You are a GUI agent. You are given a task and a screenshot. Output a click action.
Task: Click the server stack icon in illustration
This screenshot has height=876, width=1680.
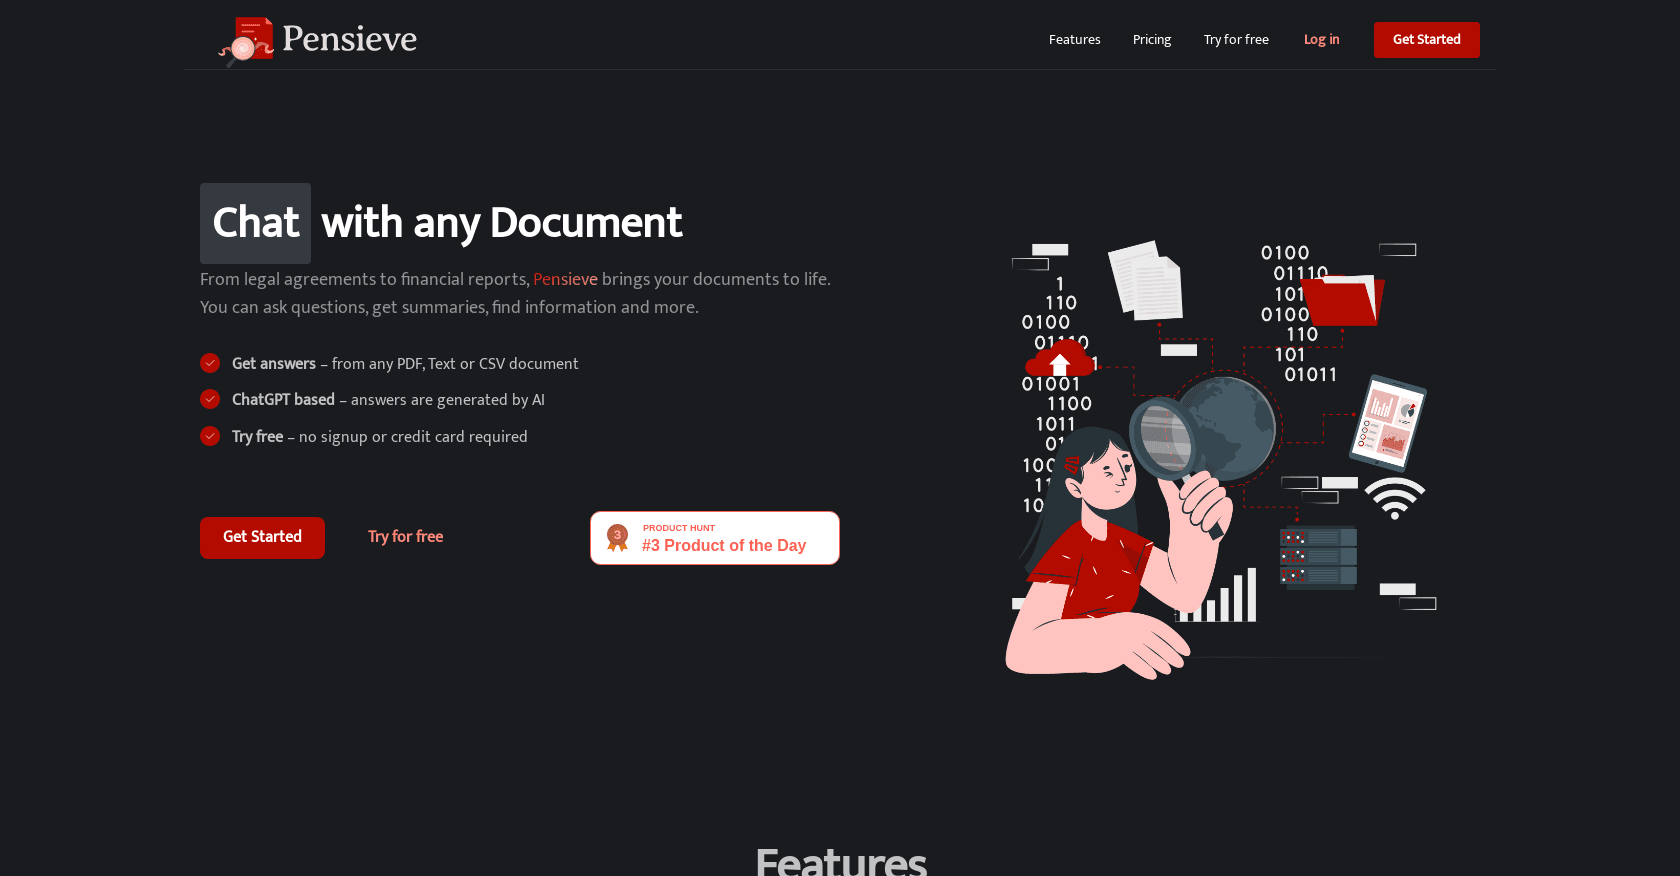pyautogui.click(x=1318, y=558)
